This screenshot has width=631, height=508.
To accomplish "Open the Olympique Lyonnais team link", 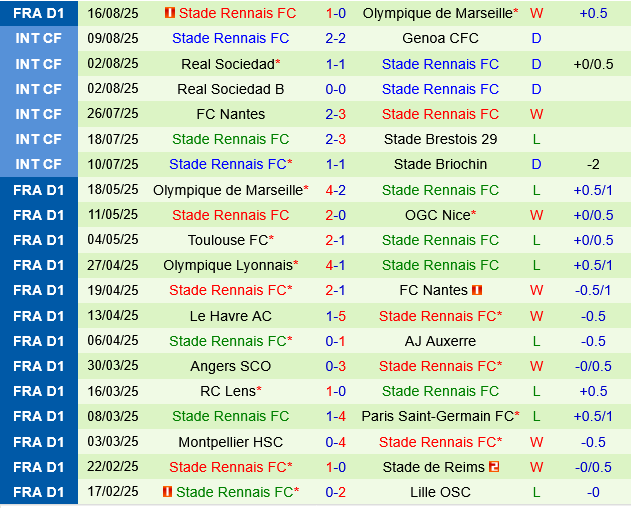I will click(x=227, y=265).
